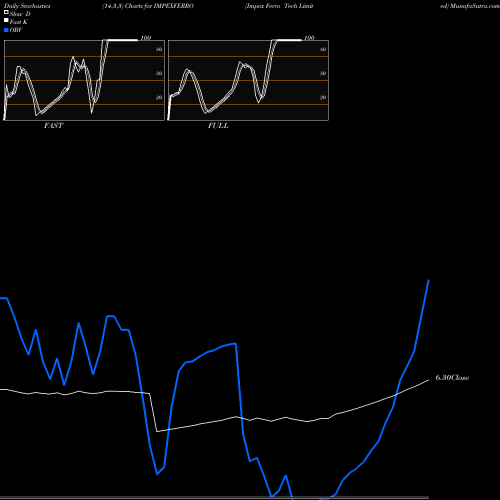Image resolution: width=500 pixels, height=500 pixels.
Task: Click the 80 level label in FULL chart
Action: [323, 49]
